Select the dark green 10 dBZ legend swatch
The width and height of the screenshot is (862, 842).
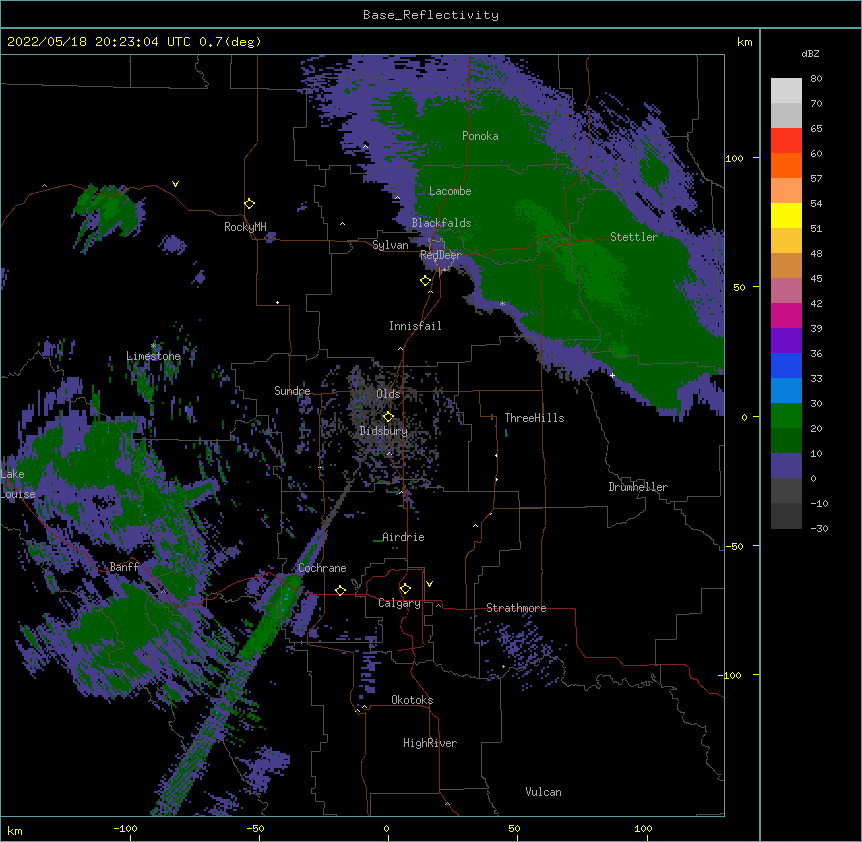tap(786, 440)
